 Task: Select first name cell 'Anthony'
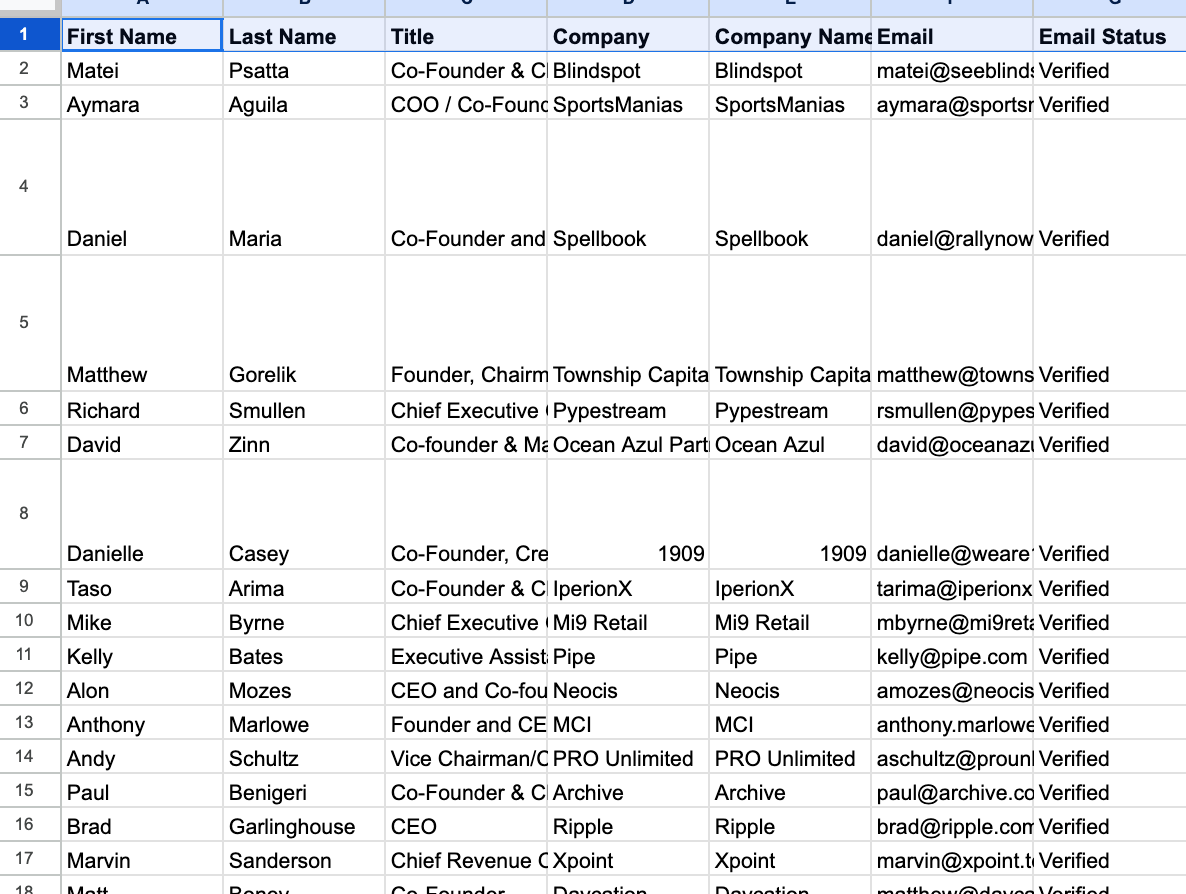(142, 723)
